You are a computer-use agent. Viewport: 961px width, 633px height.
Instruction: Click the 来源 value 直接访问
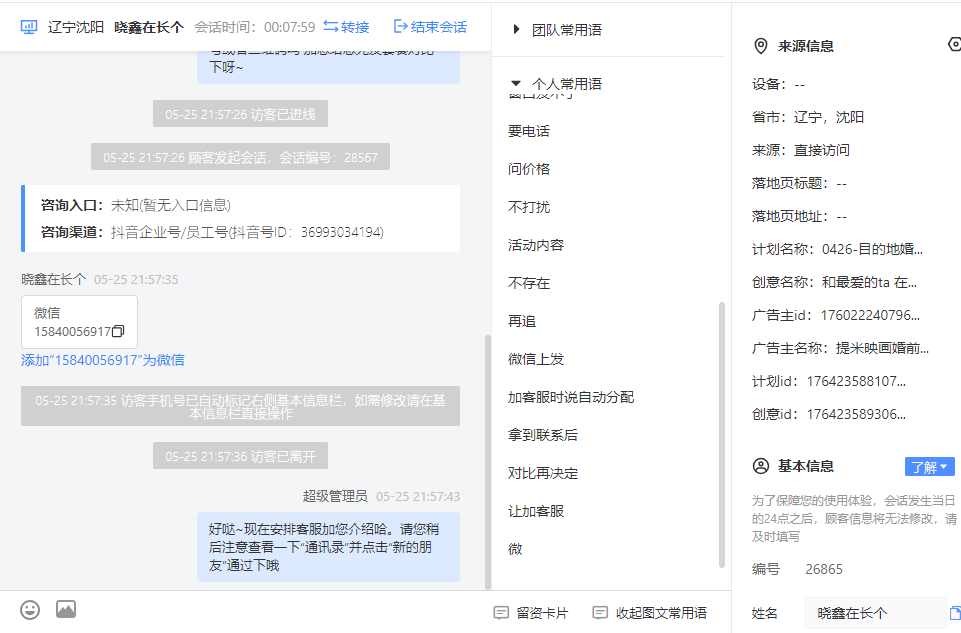click(x=821, y=150)
